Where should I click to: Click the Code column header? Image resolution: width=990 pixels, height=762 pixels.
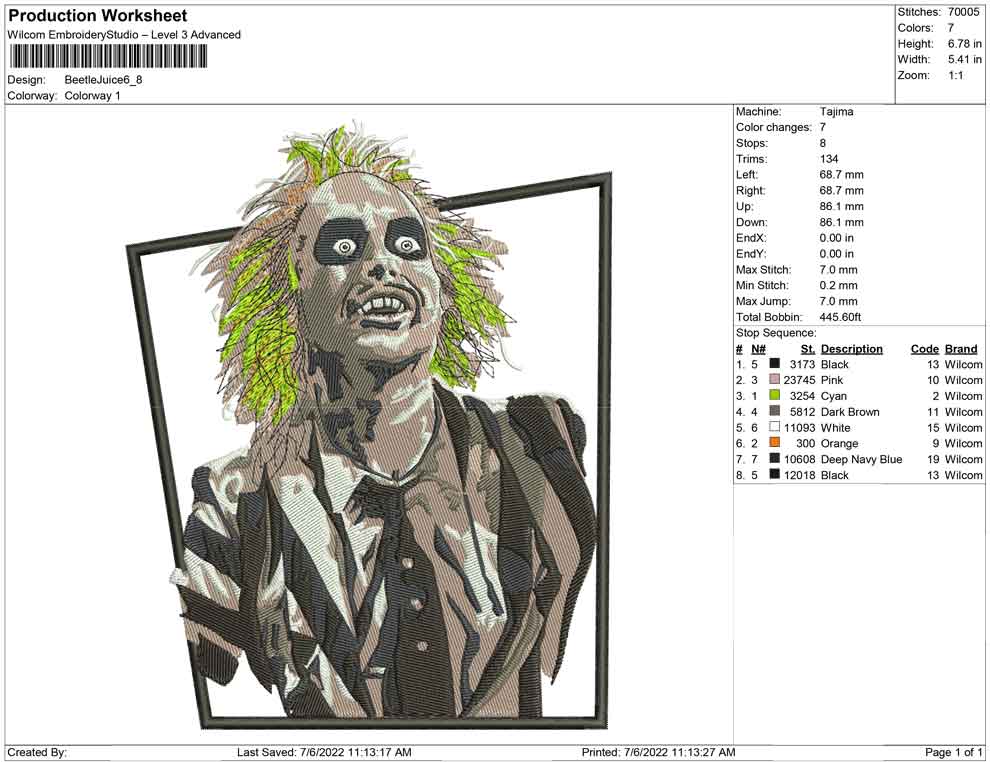(x=924, y=349)
